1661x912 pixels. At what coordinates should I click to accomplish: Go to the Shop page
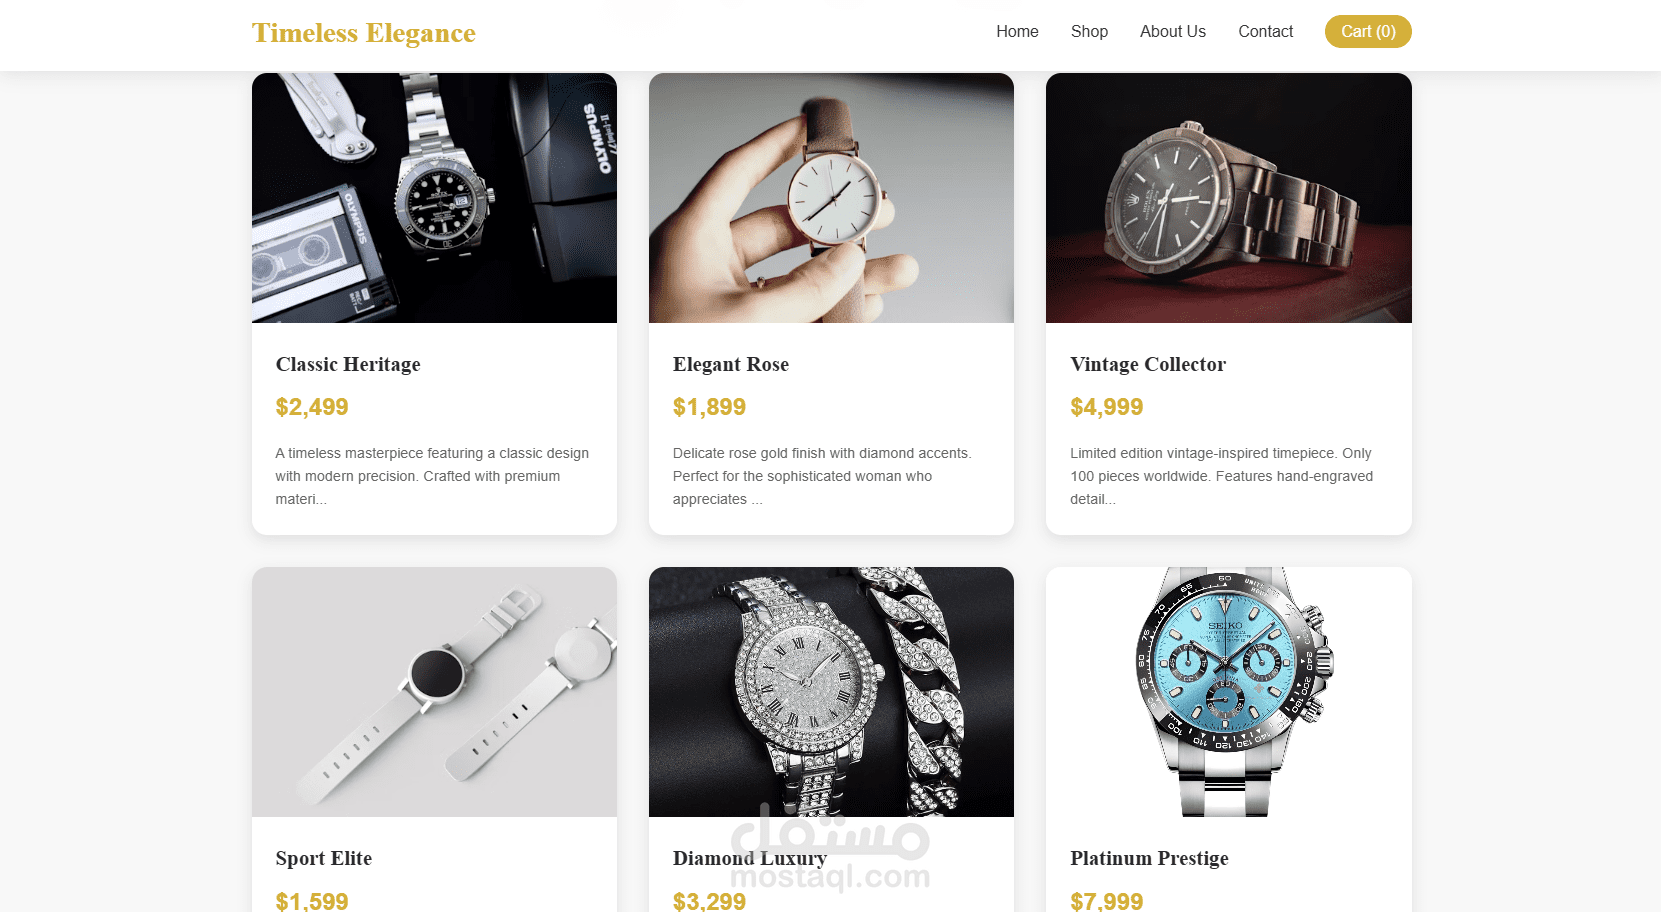coord(1089,32)
